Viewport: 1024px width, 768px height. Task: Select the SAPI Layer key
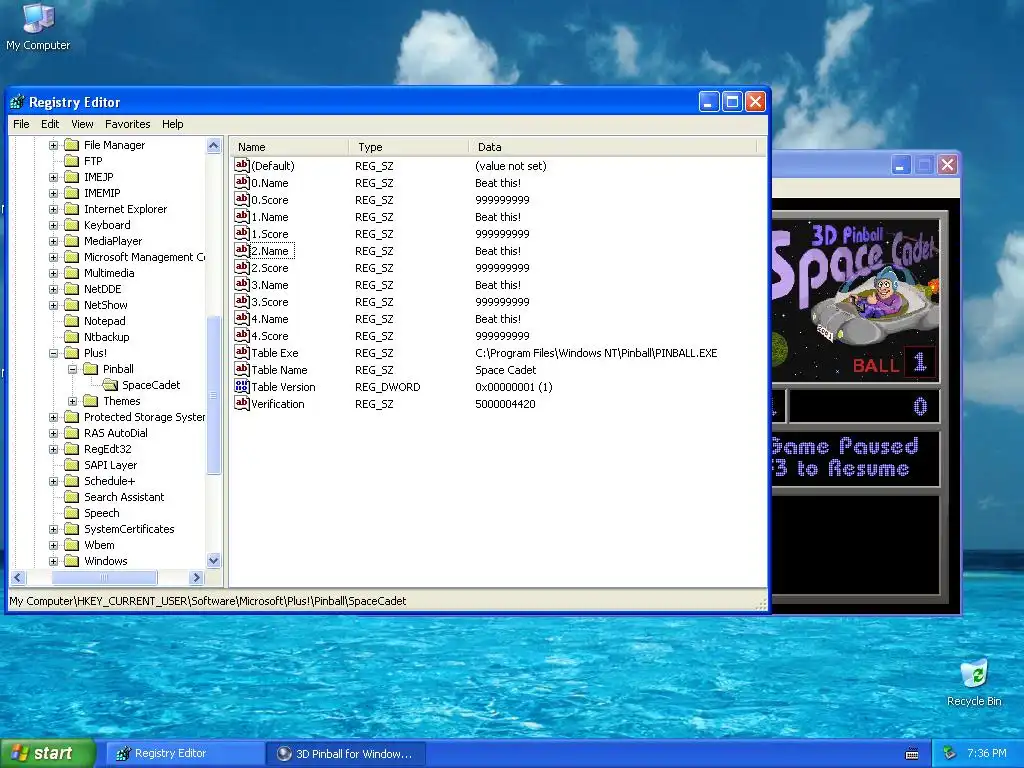coord(110,465)
